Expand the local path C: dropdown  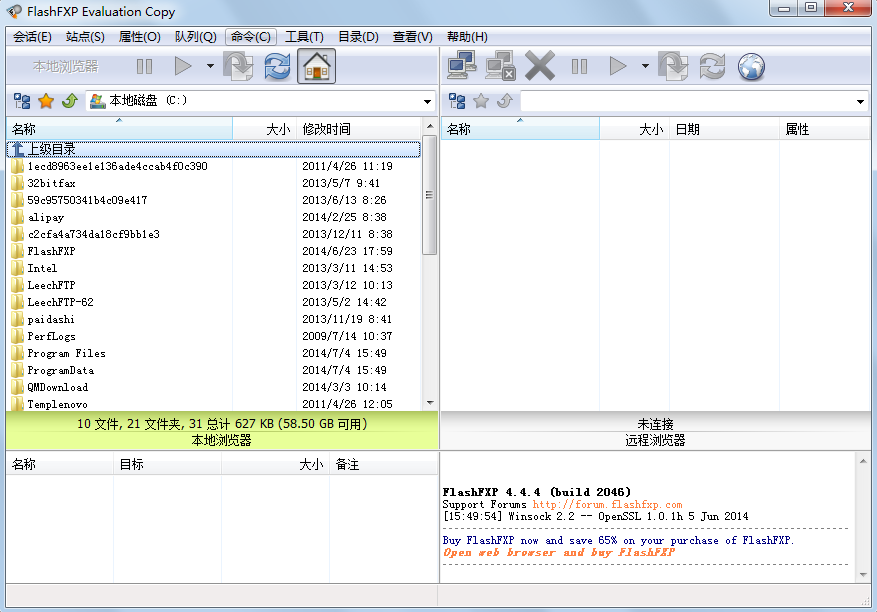(x=427, y=101)
